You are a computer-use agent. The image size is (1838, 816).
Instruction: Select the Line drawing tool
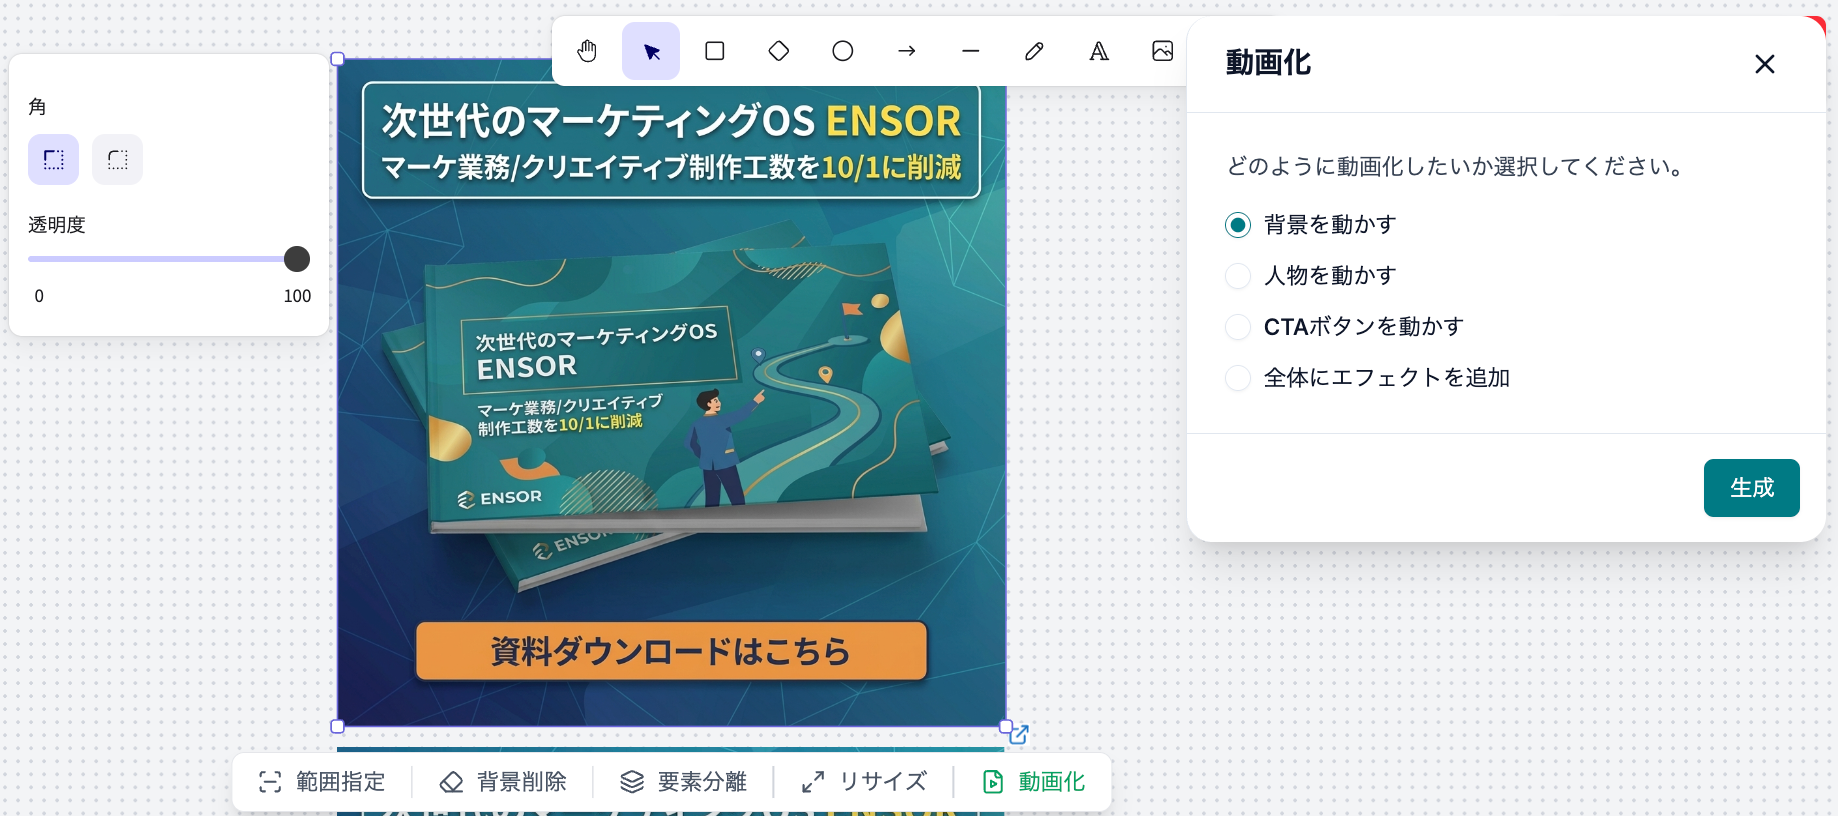coord(971,51)
